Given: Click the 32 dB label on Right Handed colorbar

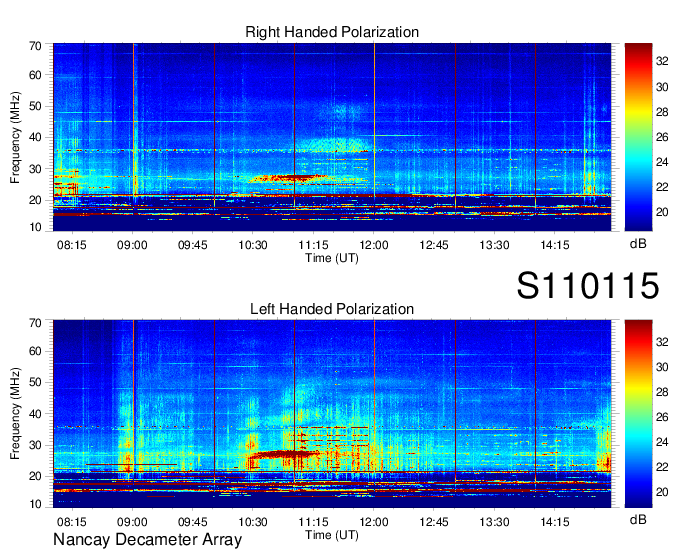Looking at the screenshot, I should coord(662,62).
